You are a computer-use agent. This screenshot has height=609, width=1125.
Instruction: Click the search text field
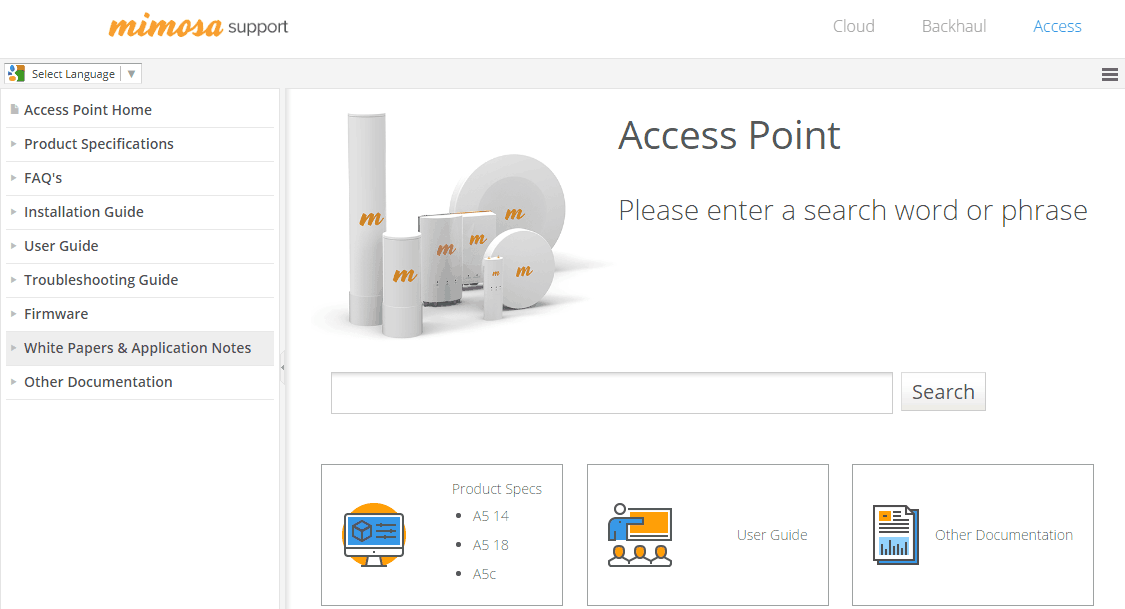pyautogui.click(x=611, y=392)
